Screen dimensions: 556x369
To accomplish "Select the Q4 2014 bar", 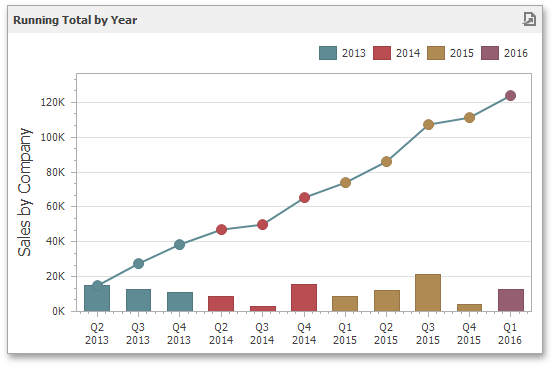I will [x=304, y=298].
